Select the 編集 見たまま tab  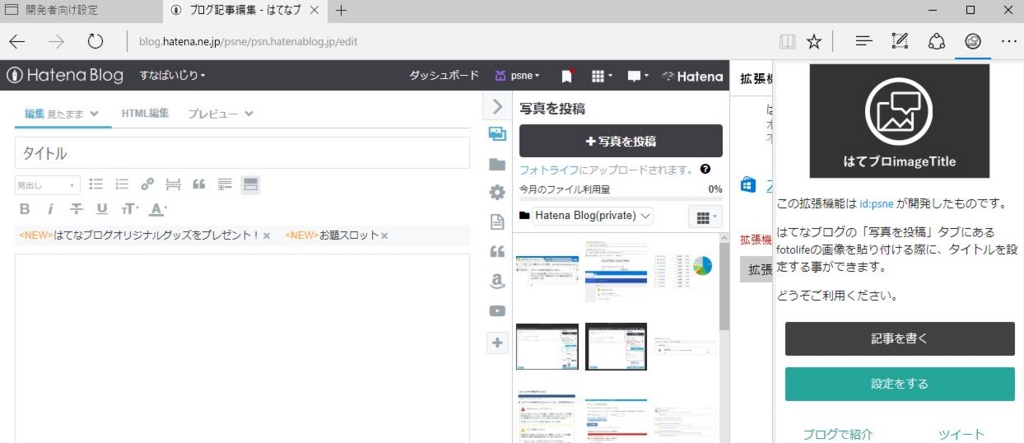(x=62, y=114)
